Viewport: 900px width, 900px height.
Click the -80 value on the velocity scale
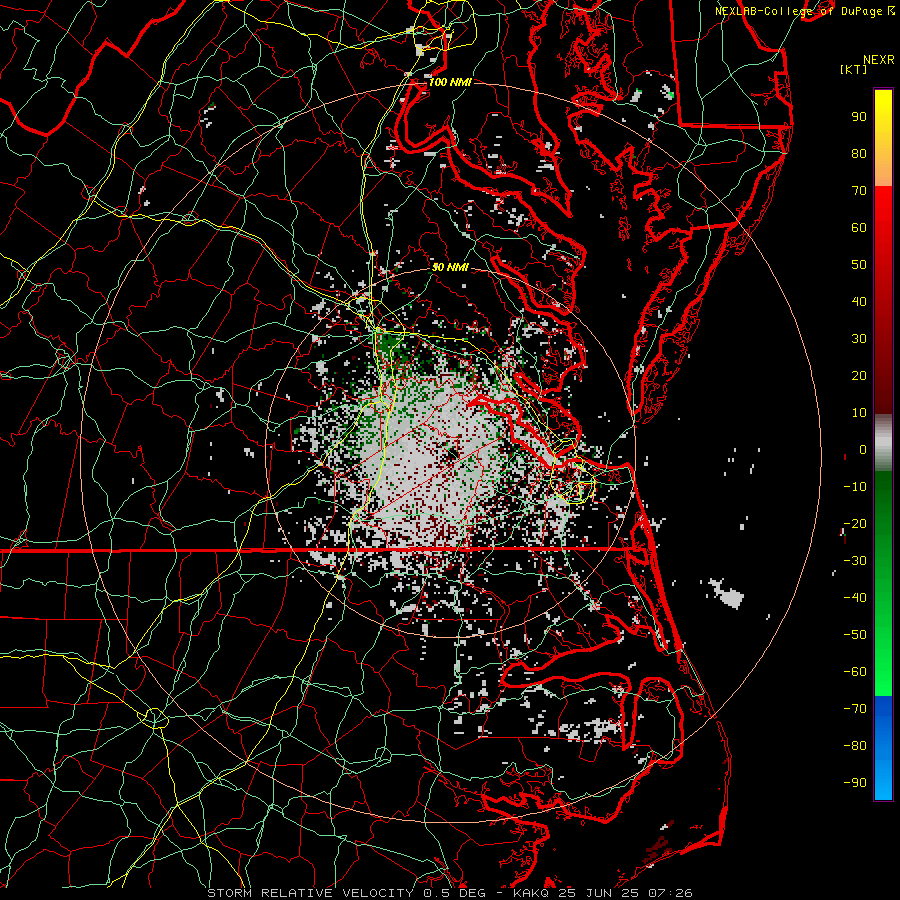point(855,746)
